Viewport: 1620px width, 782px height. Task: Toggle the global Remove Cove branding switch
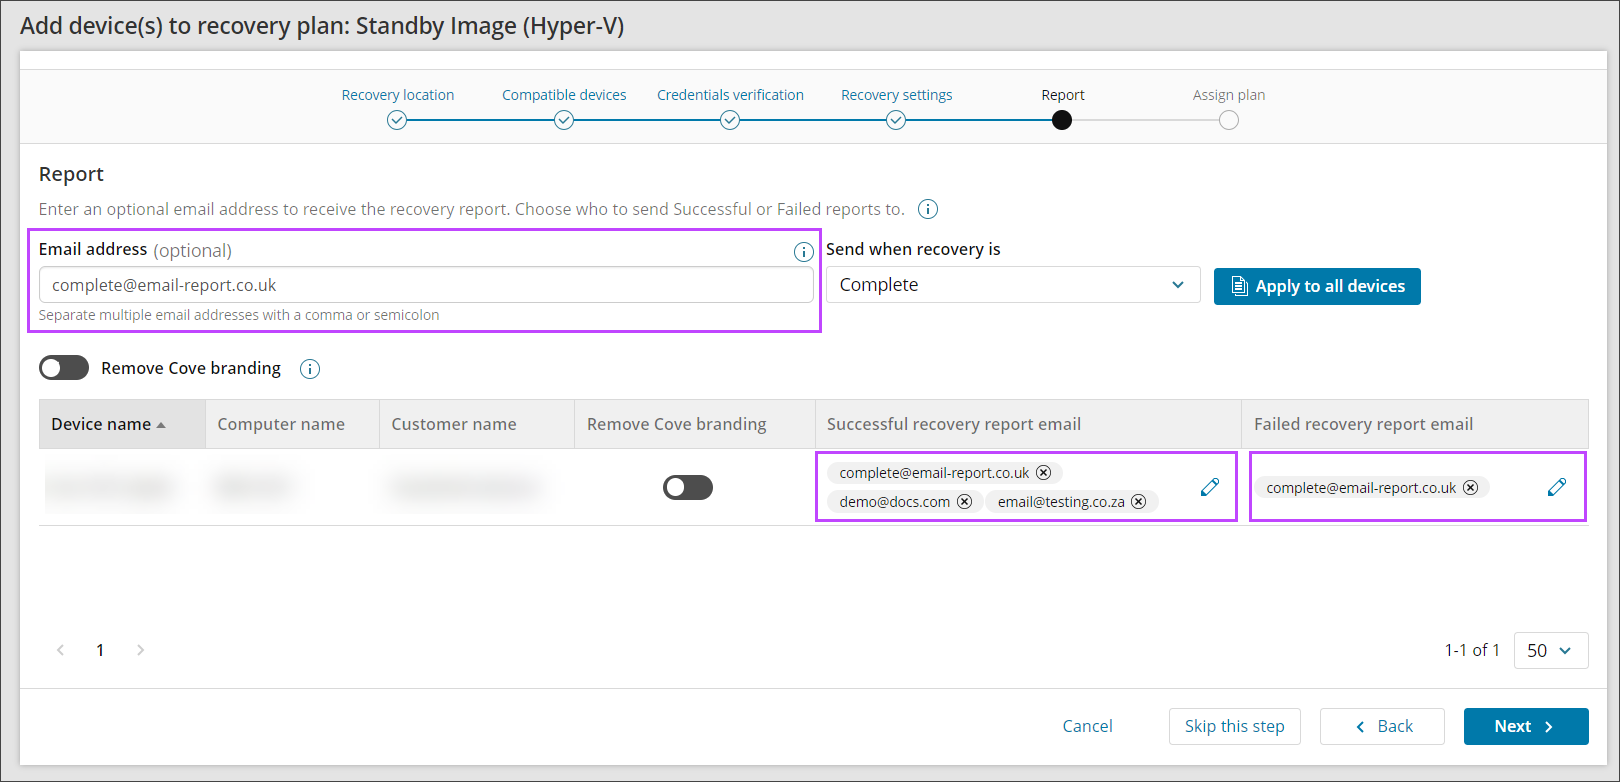pyautogui.click(x=64, y=368)
